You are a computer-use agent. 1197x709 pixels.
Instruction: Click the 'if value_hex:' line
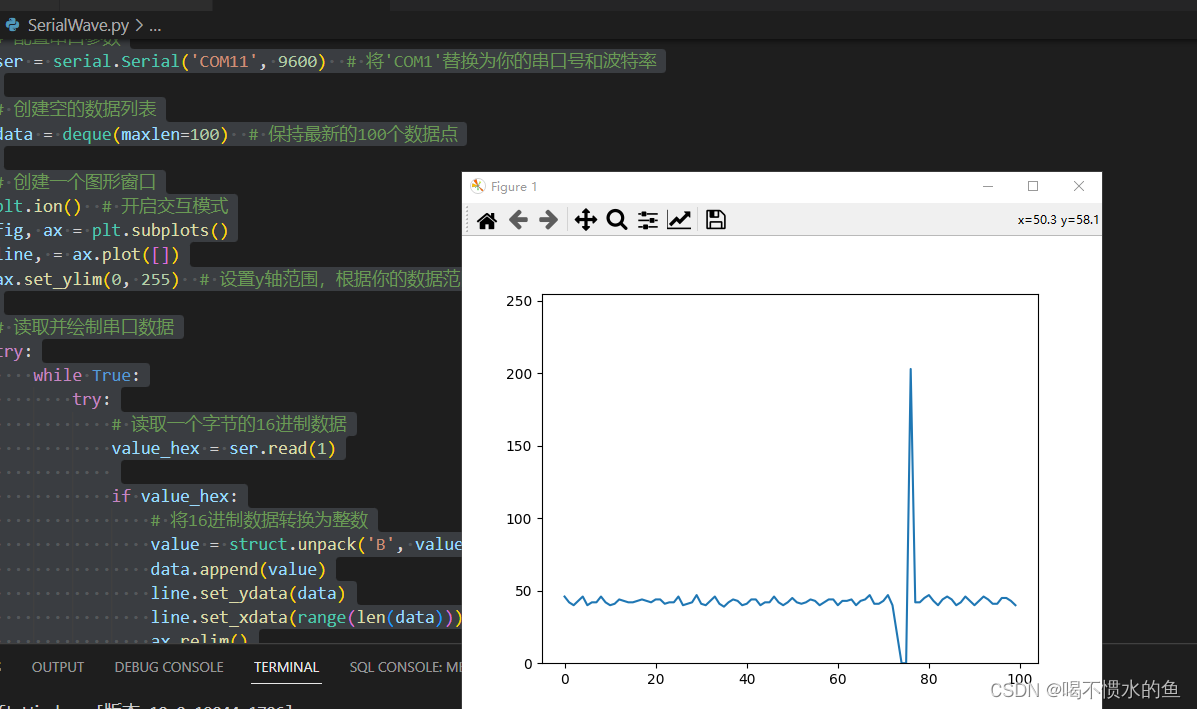pyautogui.click(x=175, y=496)
